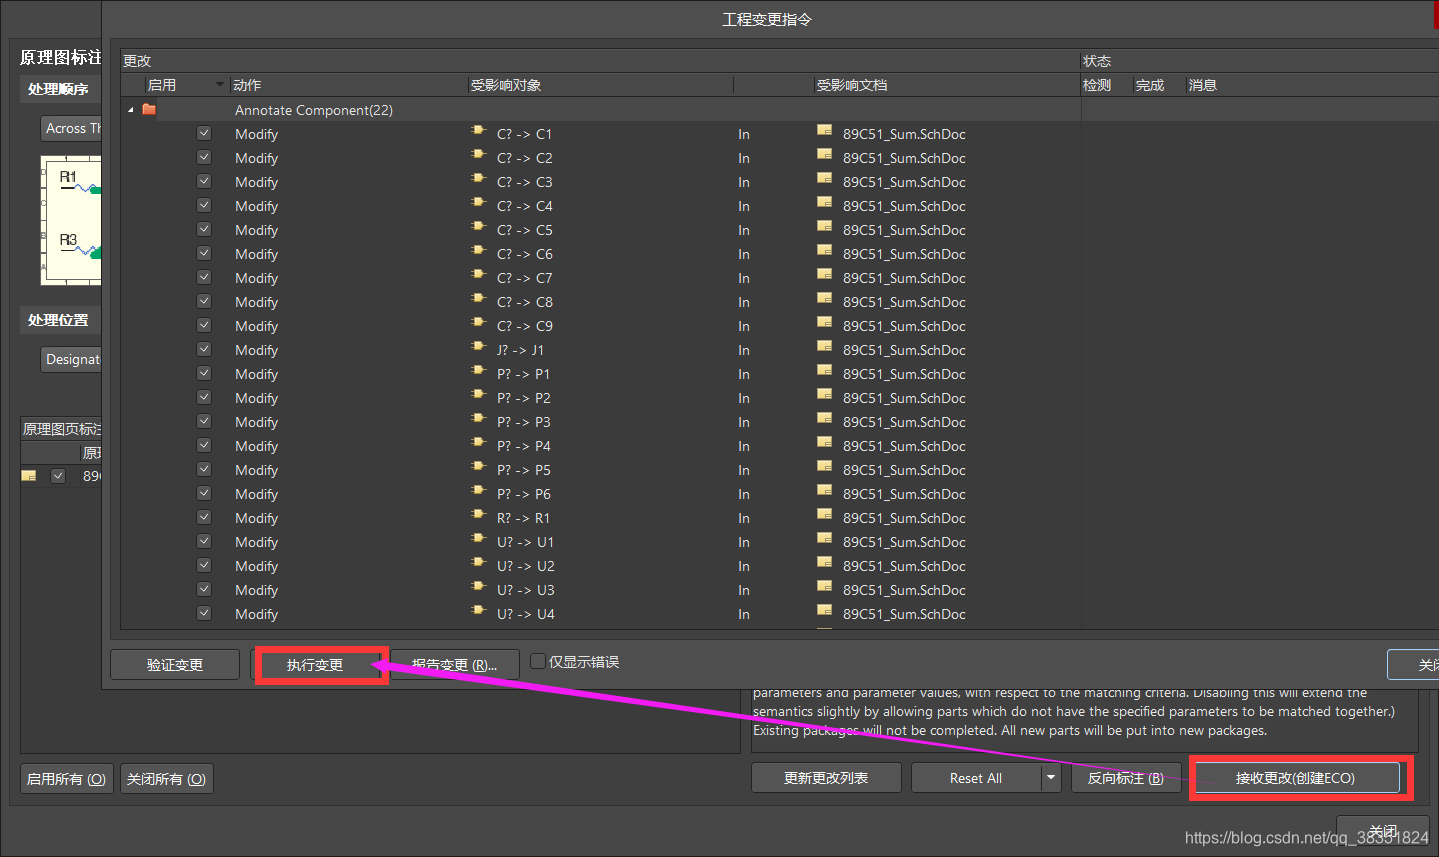The height and width of the screenshot is (857, 1439).
Task: Click the document icon in the U4 row
Action: click(x=824, y=612)
